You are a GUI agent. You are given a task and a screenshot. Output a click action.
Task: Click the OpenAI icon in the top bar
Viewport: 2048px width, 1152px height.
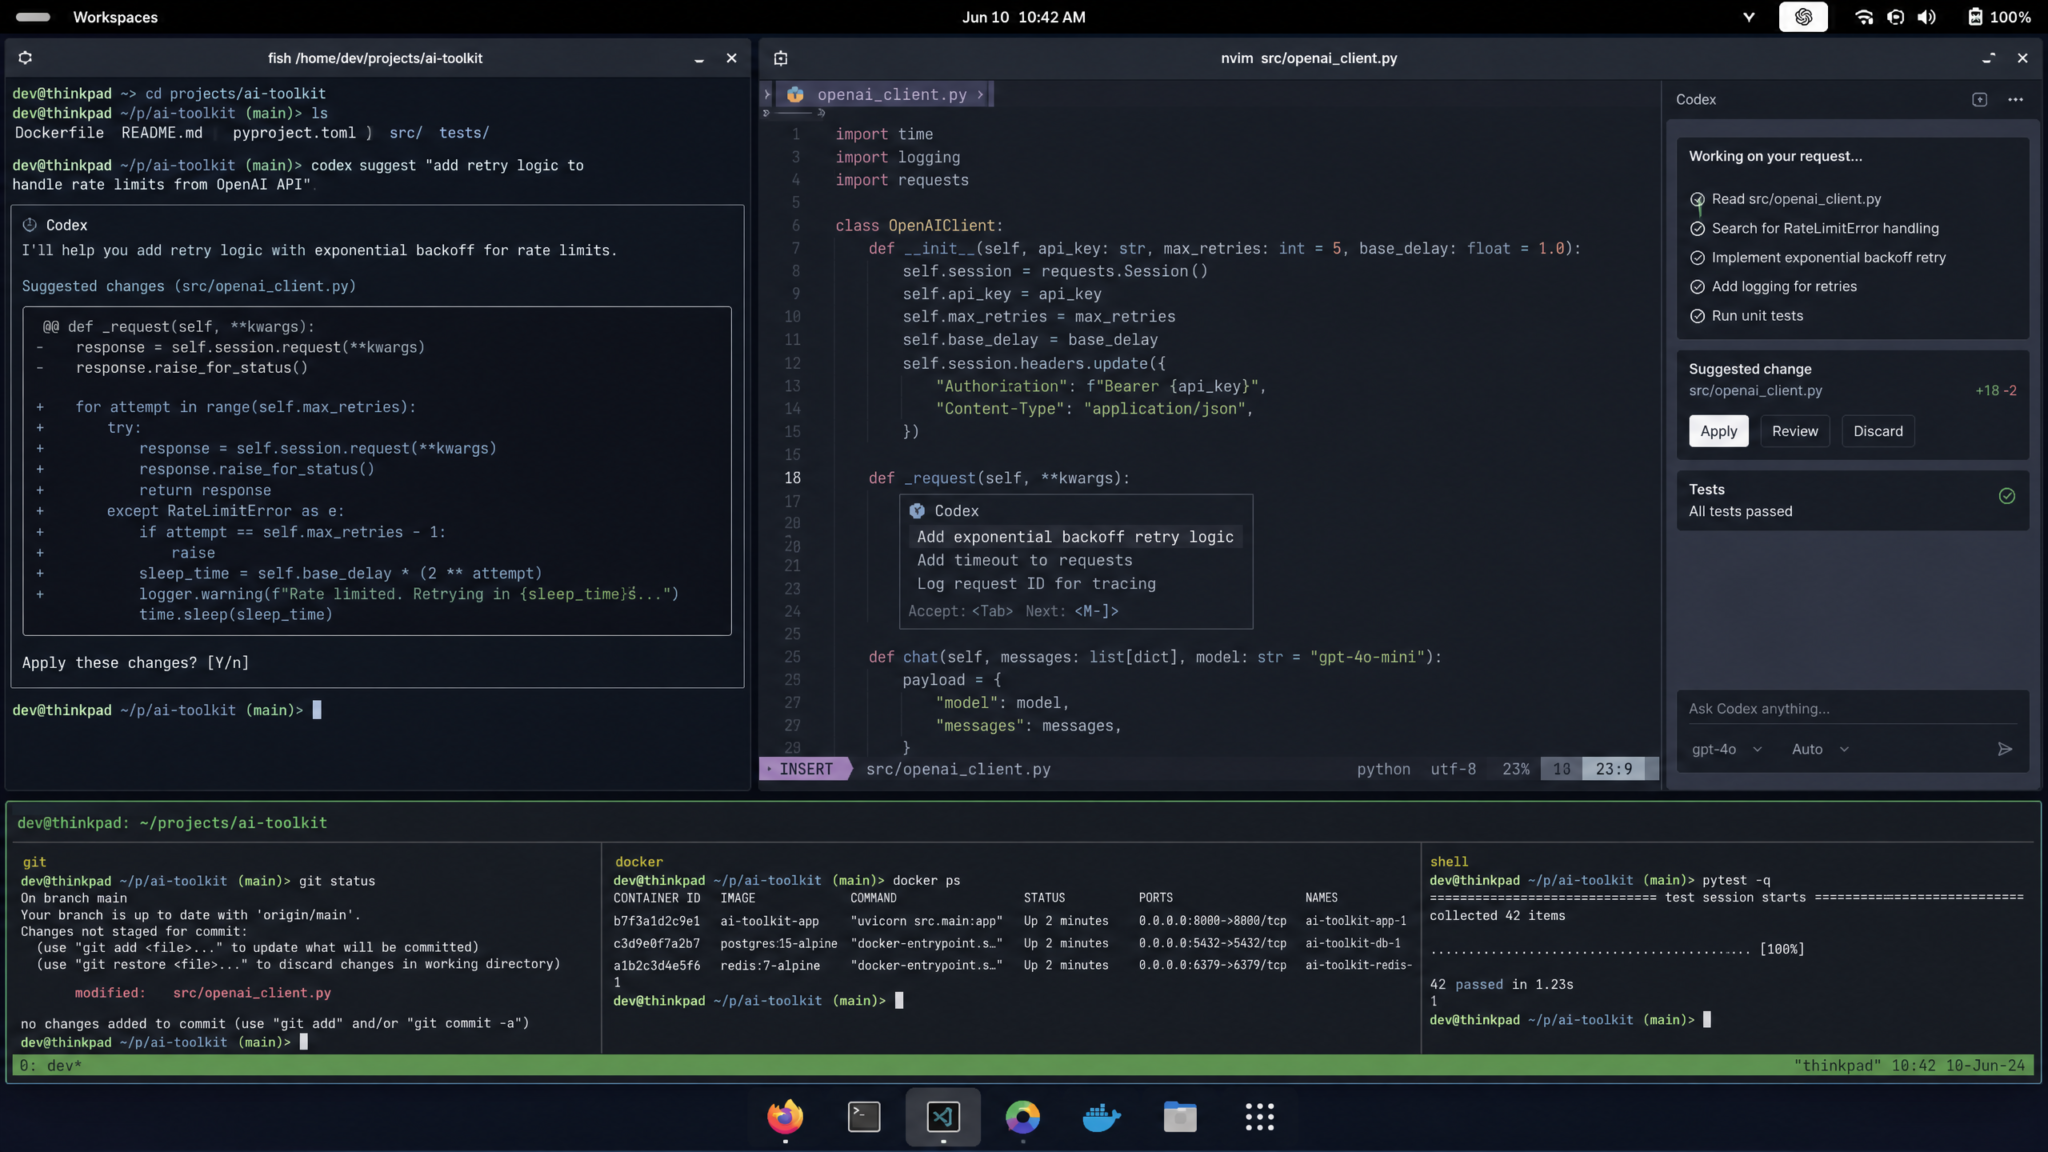click(1803, 17)
